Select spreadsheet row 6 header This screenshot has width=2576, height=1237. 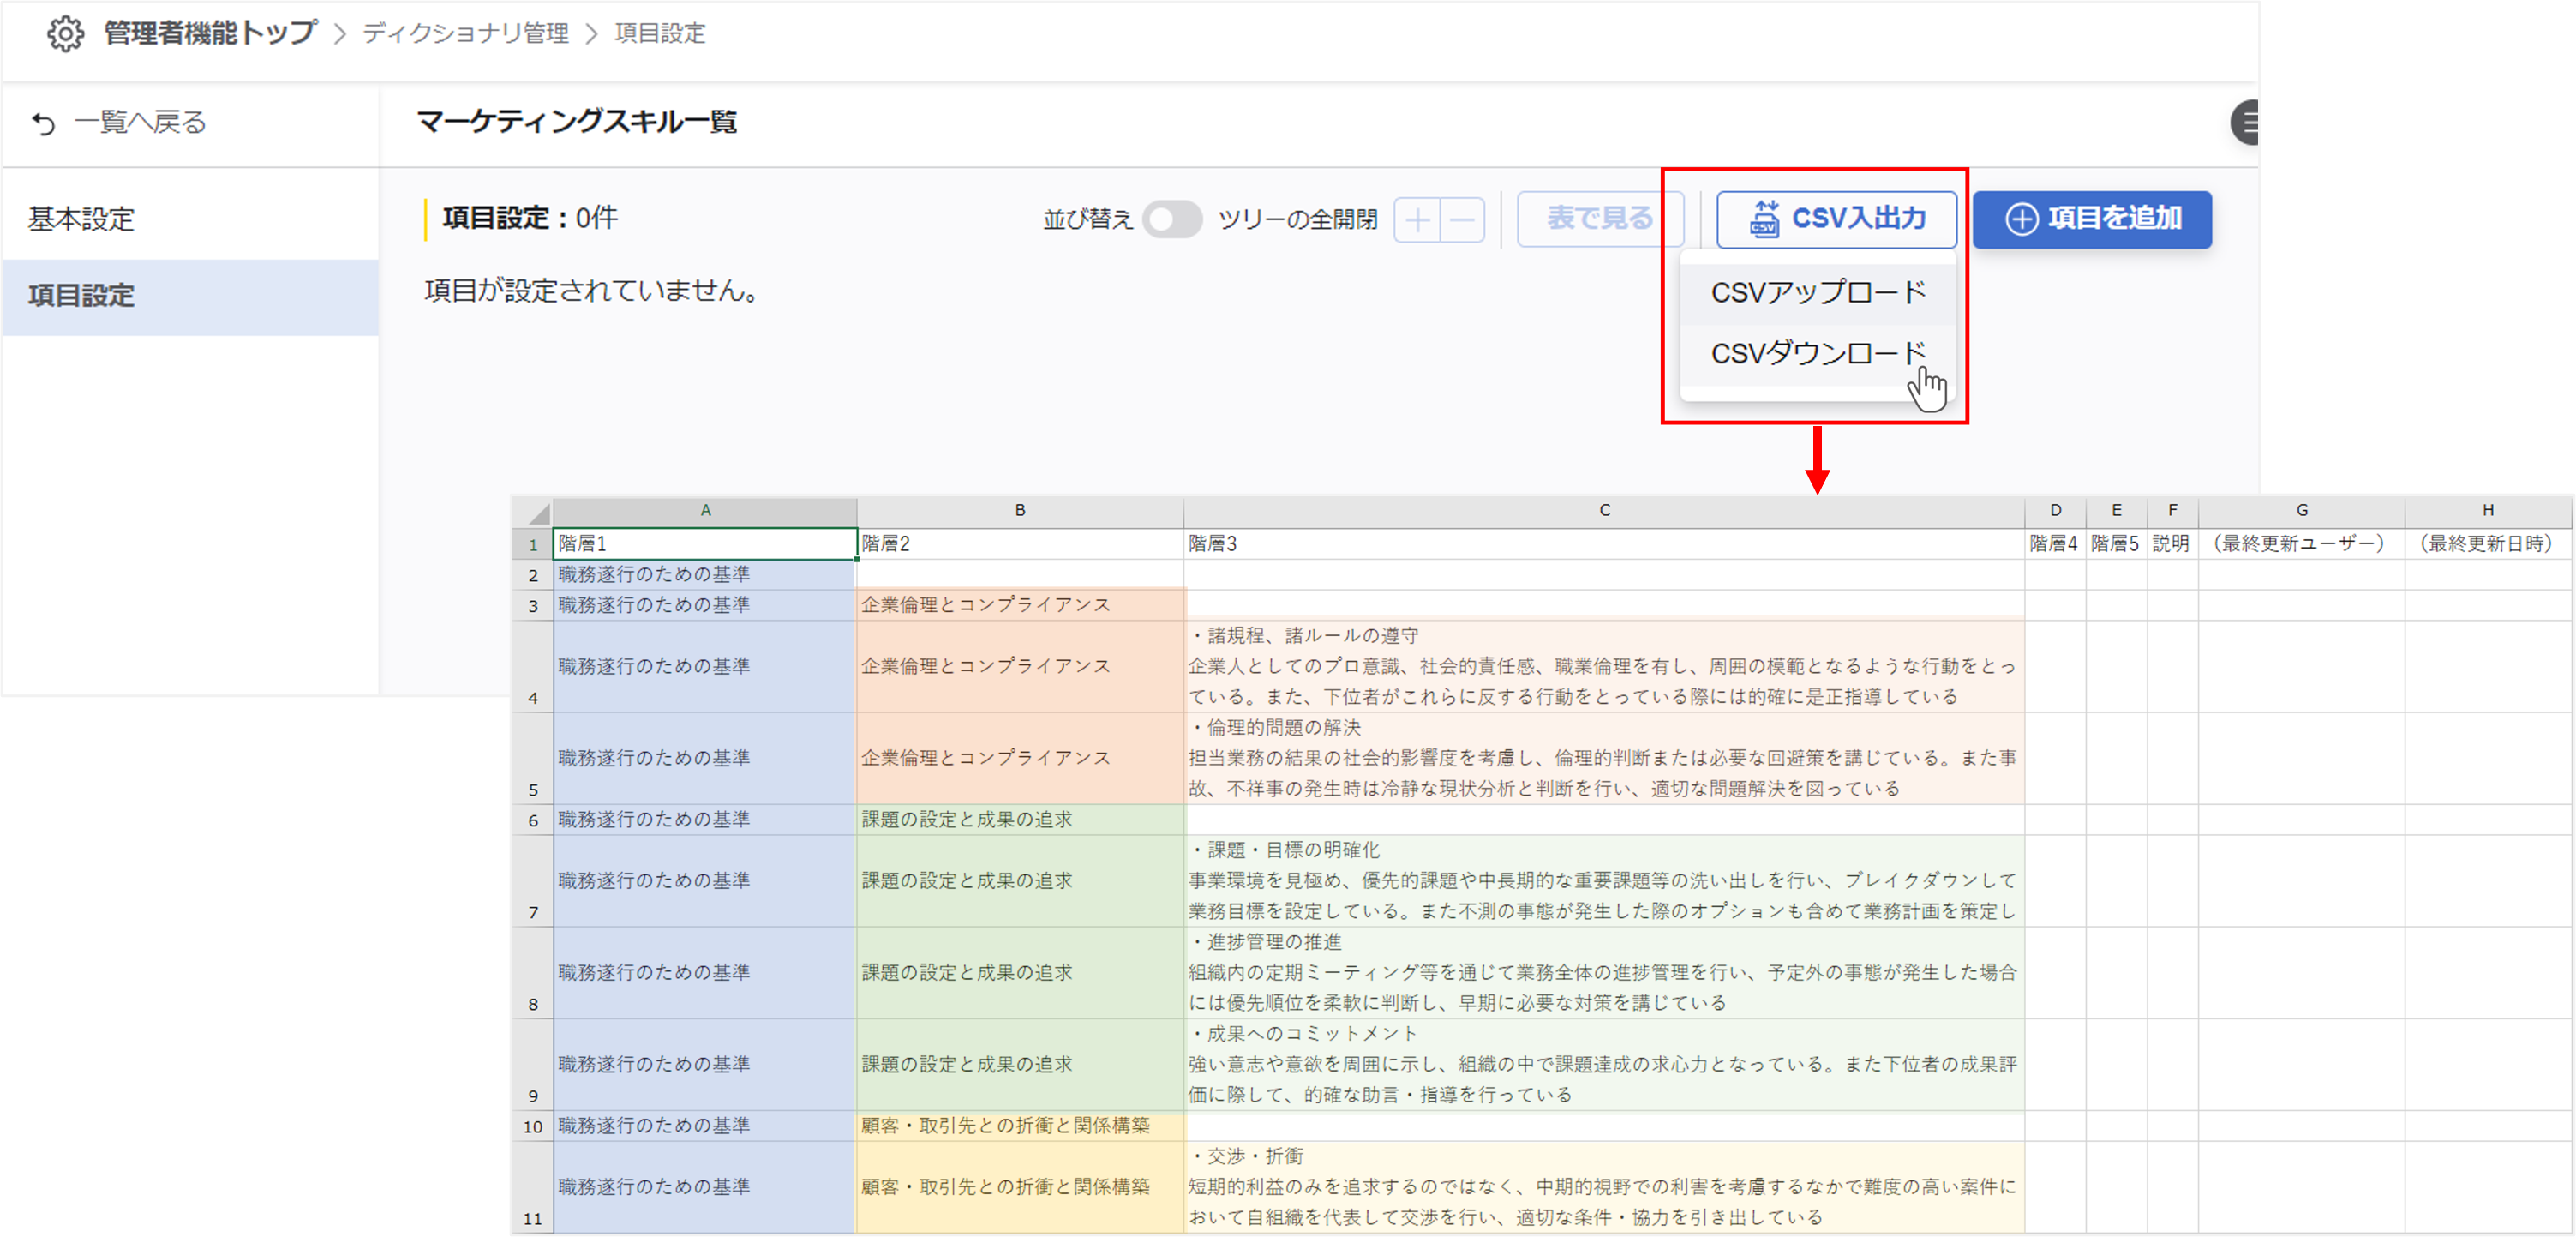[x=533, y=820]
